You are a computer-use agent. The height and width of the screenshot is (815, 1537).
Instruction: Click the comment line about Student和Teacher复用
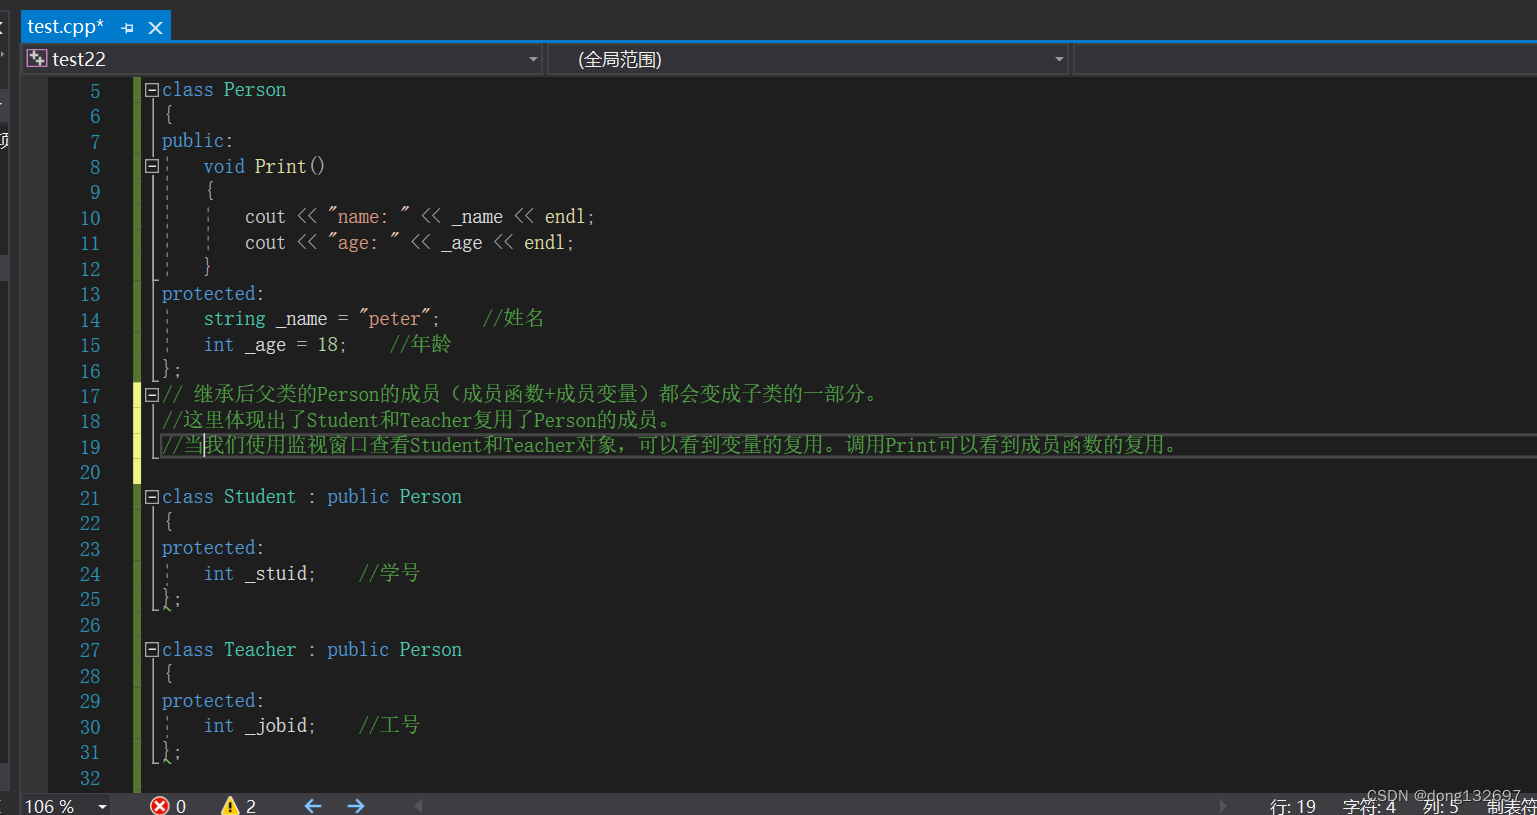418,420
